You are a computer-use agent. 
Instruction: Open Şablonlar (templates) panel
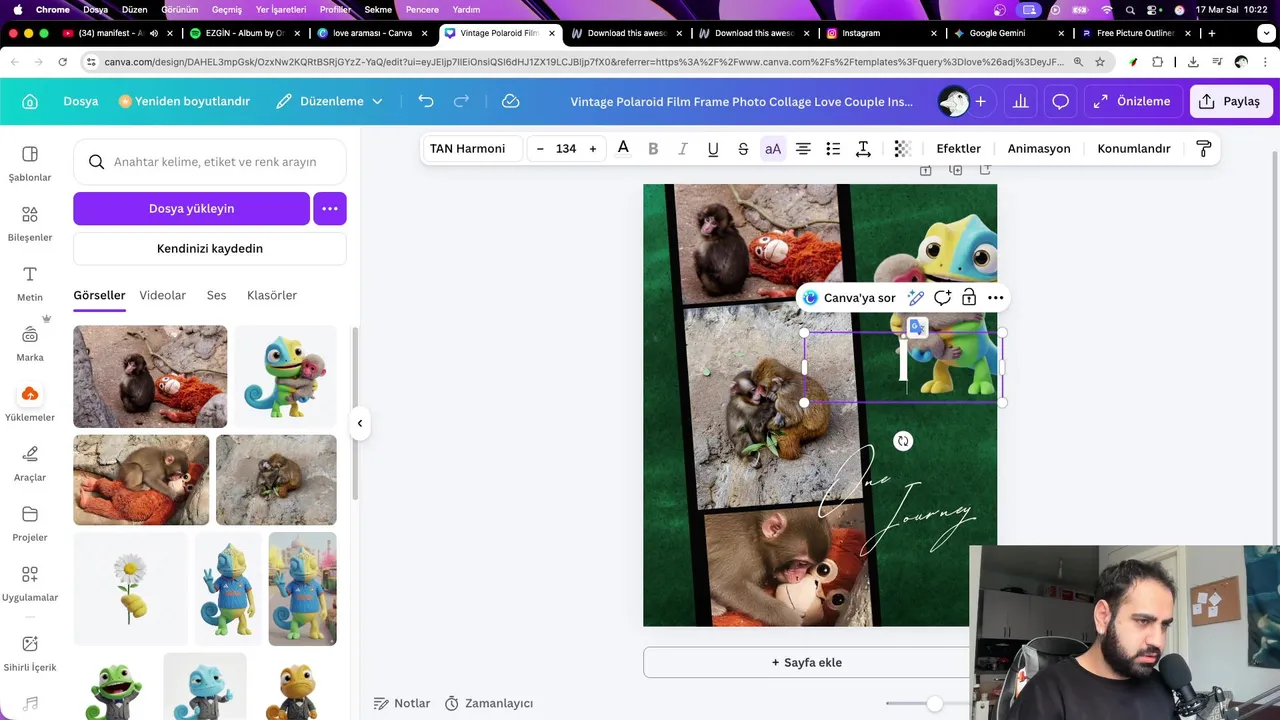[x=30, y=164]
